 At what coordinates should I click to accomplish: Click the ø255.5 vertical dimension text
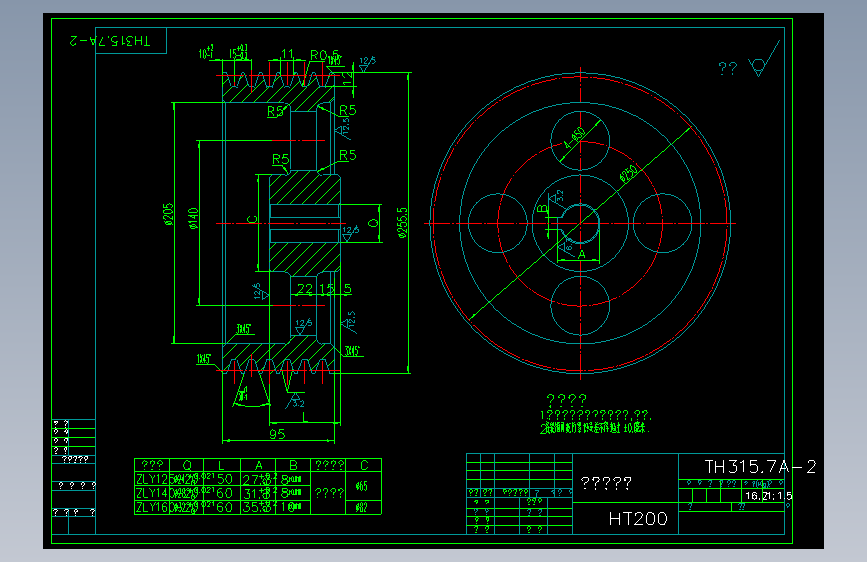point(403,223)
